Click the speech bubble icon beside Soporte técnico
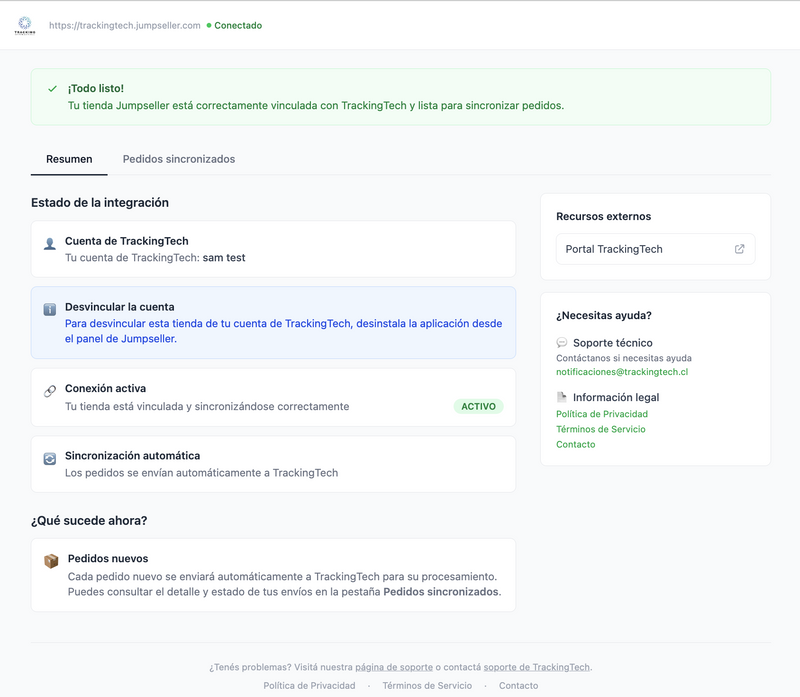Image resolution: width=800 pixels, height=697 pixels. (562, 342)
